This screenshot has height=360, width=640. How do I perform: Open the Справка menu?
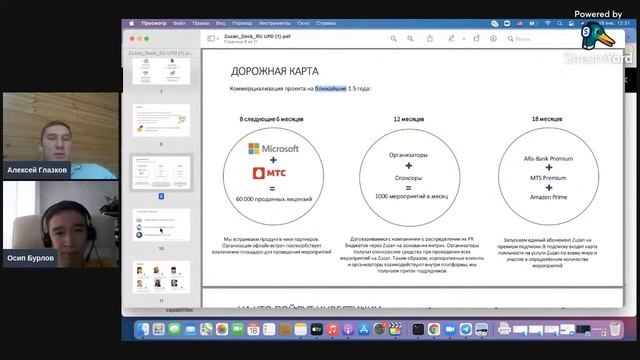(326, 23)
